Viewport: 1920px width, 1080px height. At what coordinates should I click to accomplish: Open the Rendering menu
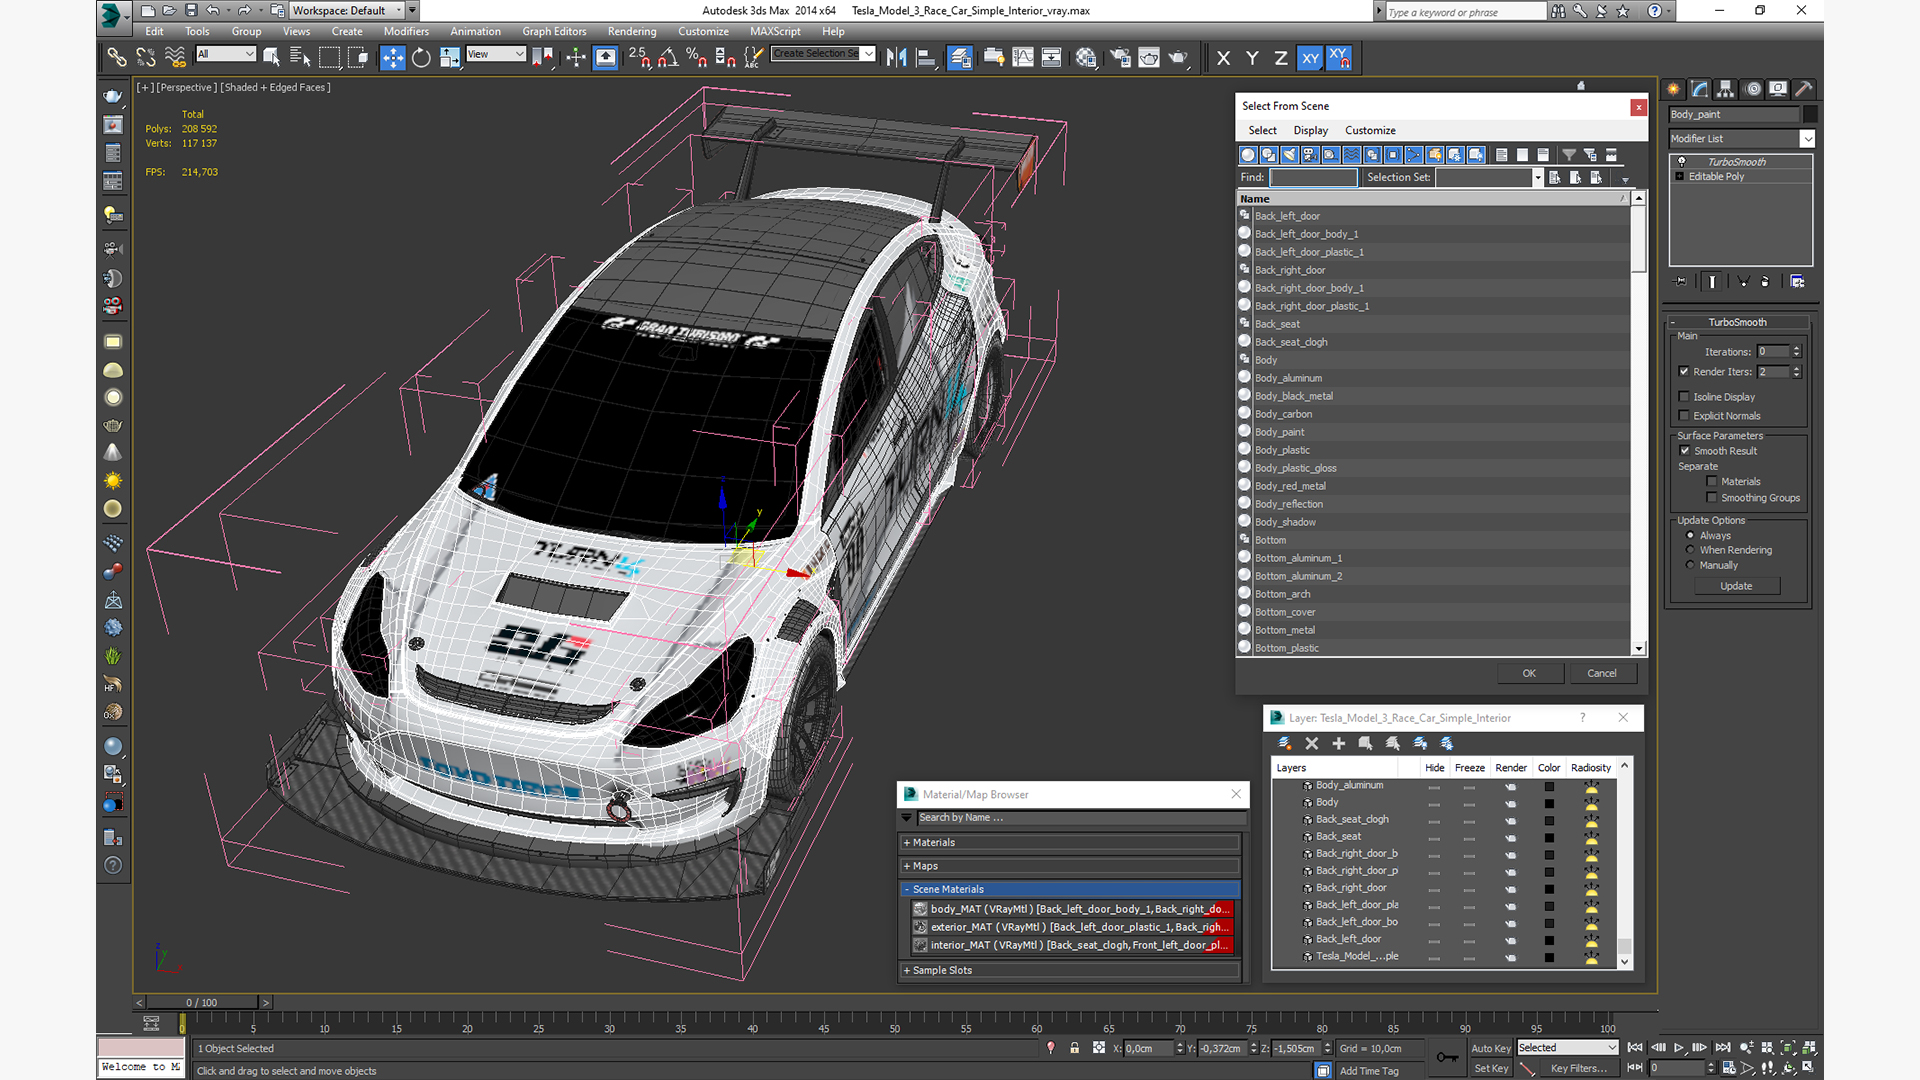coord(631,31)
